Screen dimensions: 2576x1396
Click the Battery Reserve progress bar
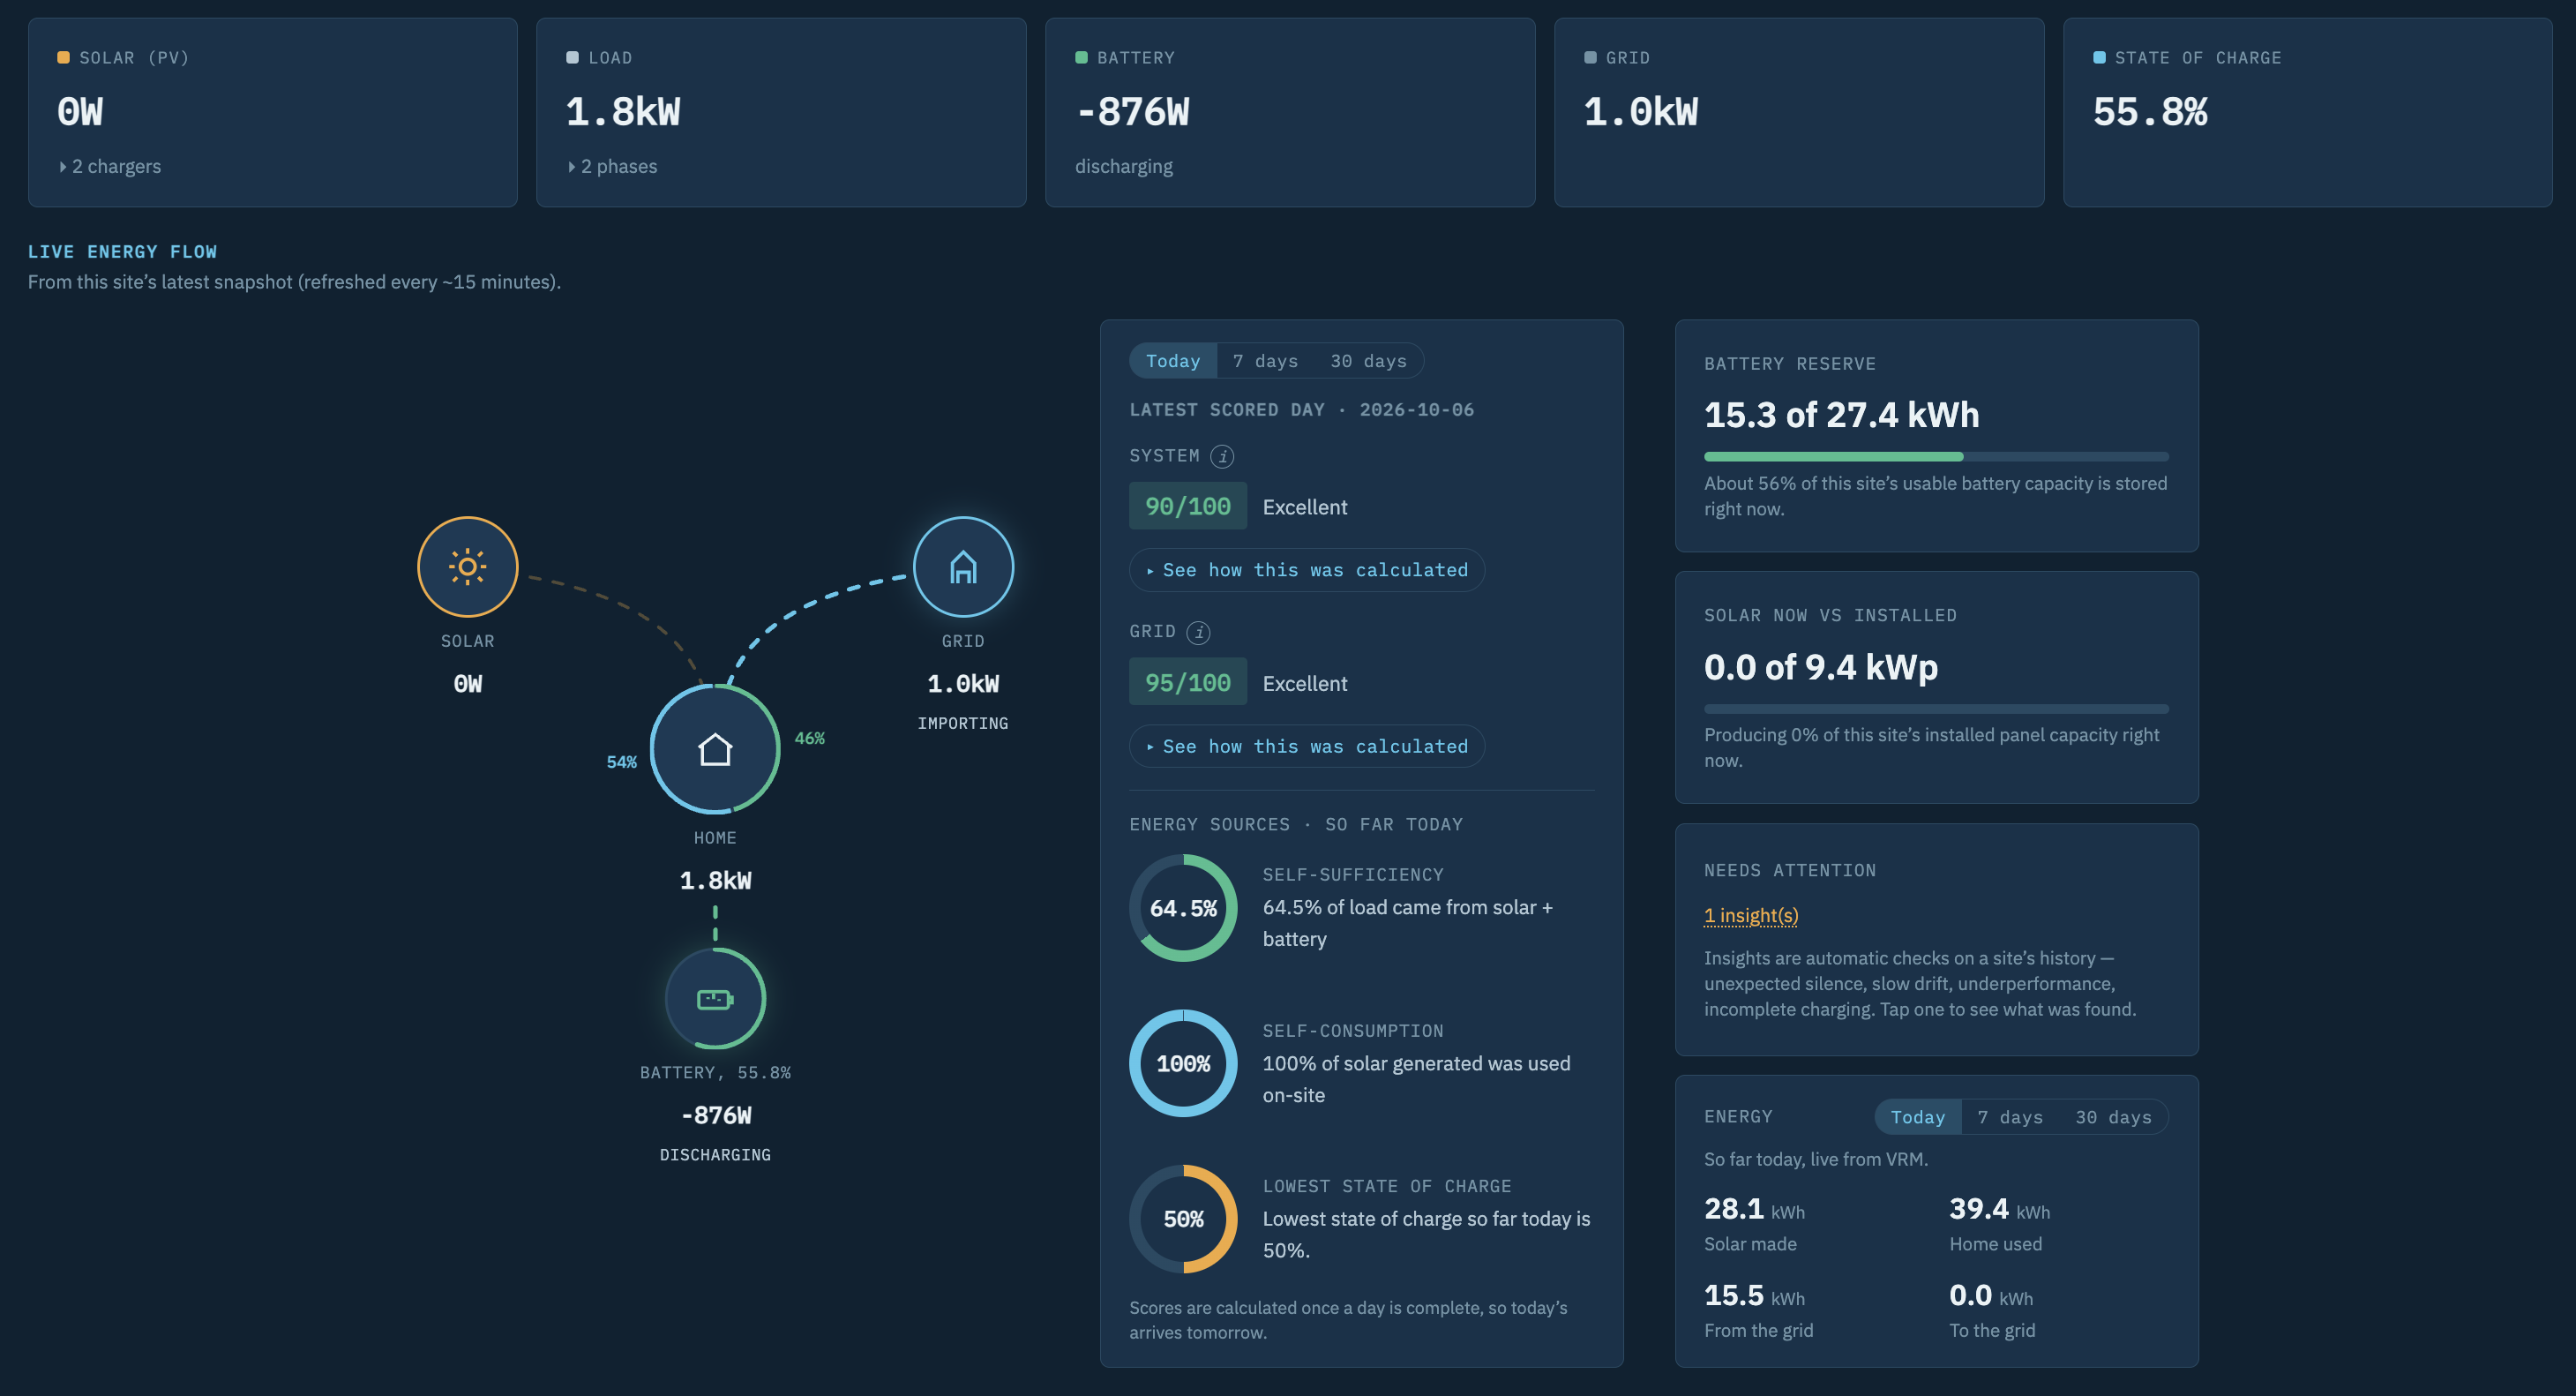1936,457
